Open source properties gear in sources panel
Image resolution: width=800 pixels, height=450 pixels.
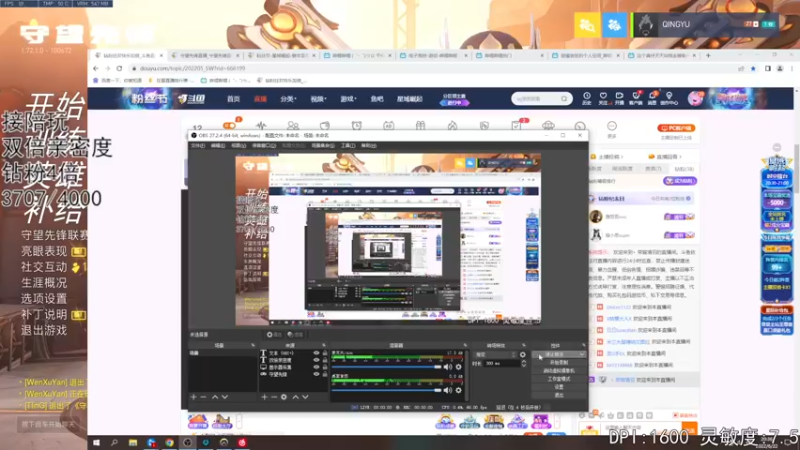pyautogui.click(x=284, y=397)
